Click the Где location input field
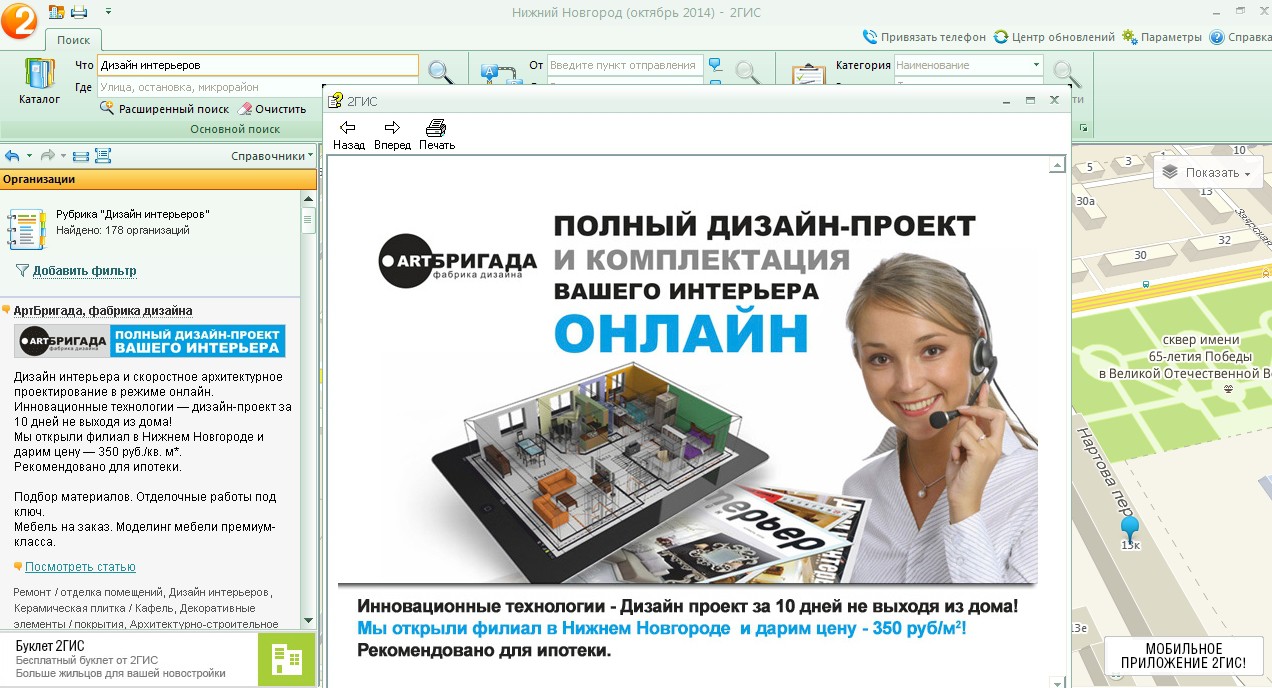1272x688 pixels. click(258, 87)
